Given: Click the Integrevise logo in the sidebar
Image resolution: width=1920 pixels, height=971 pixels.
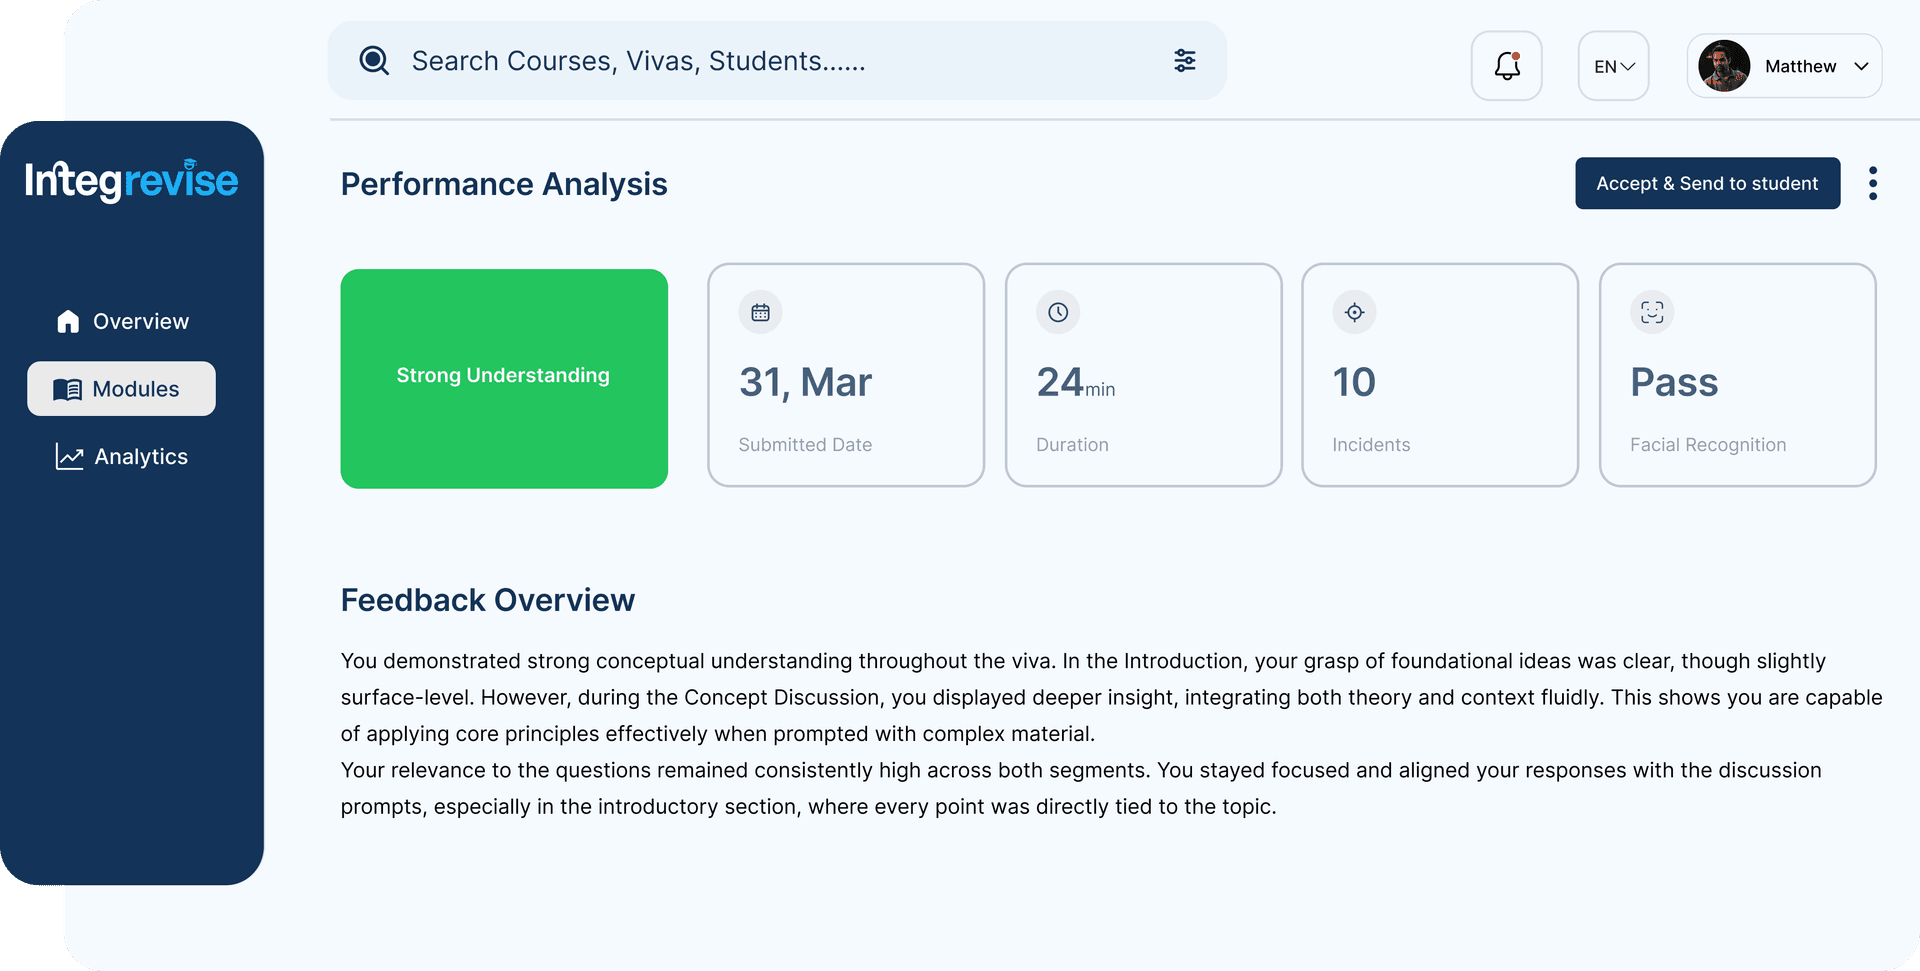Looking at the screenshot, I should point(130,181).
